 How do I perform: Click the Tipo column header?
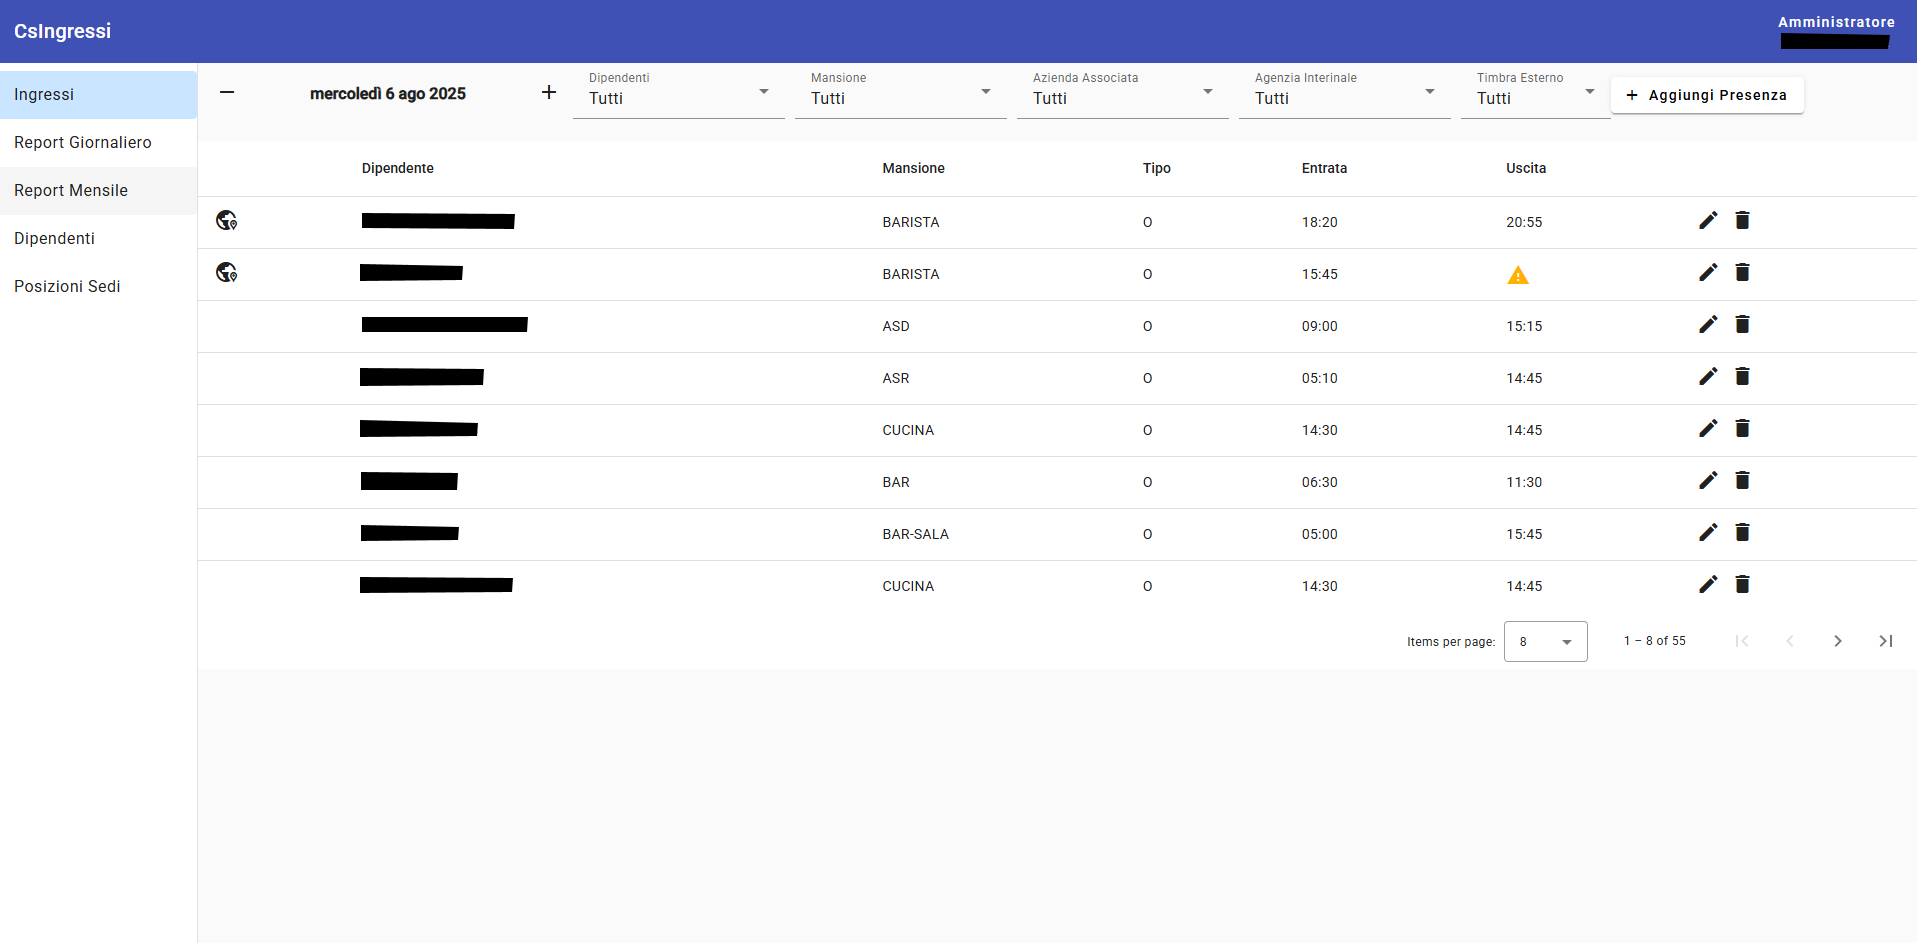click(x=1157, y=168)
